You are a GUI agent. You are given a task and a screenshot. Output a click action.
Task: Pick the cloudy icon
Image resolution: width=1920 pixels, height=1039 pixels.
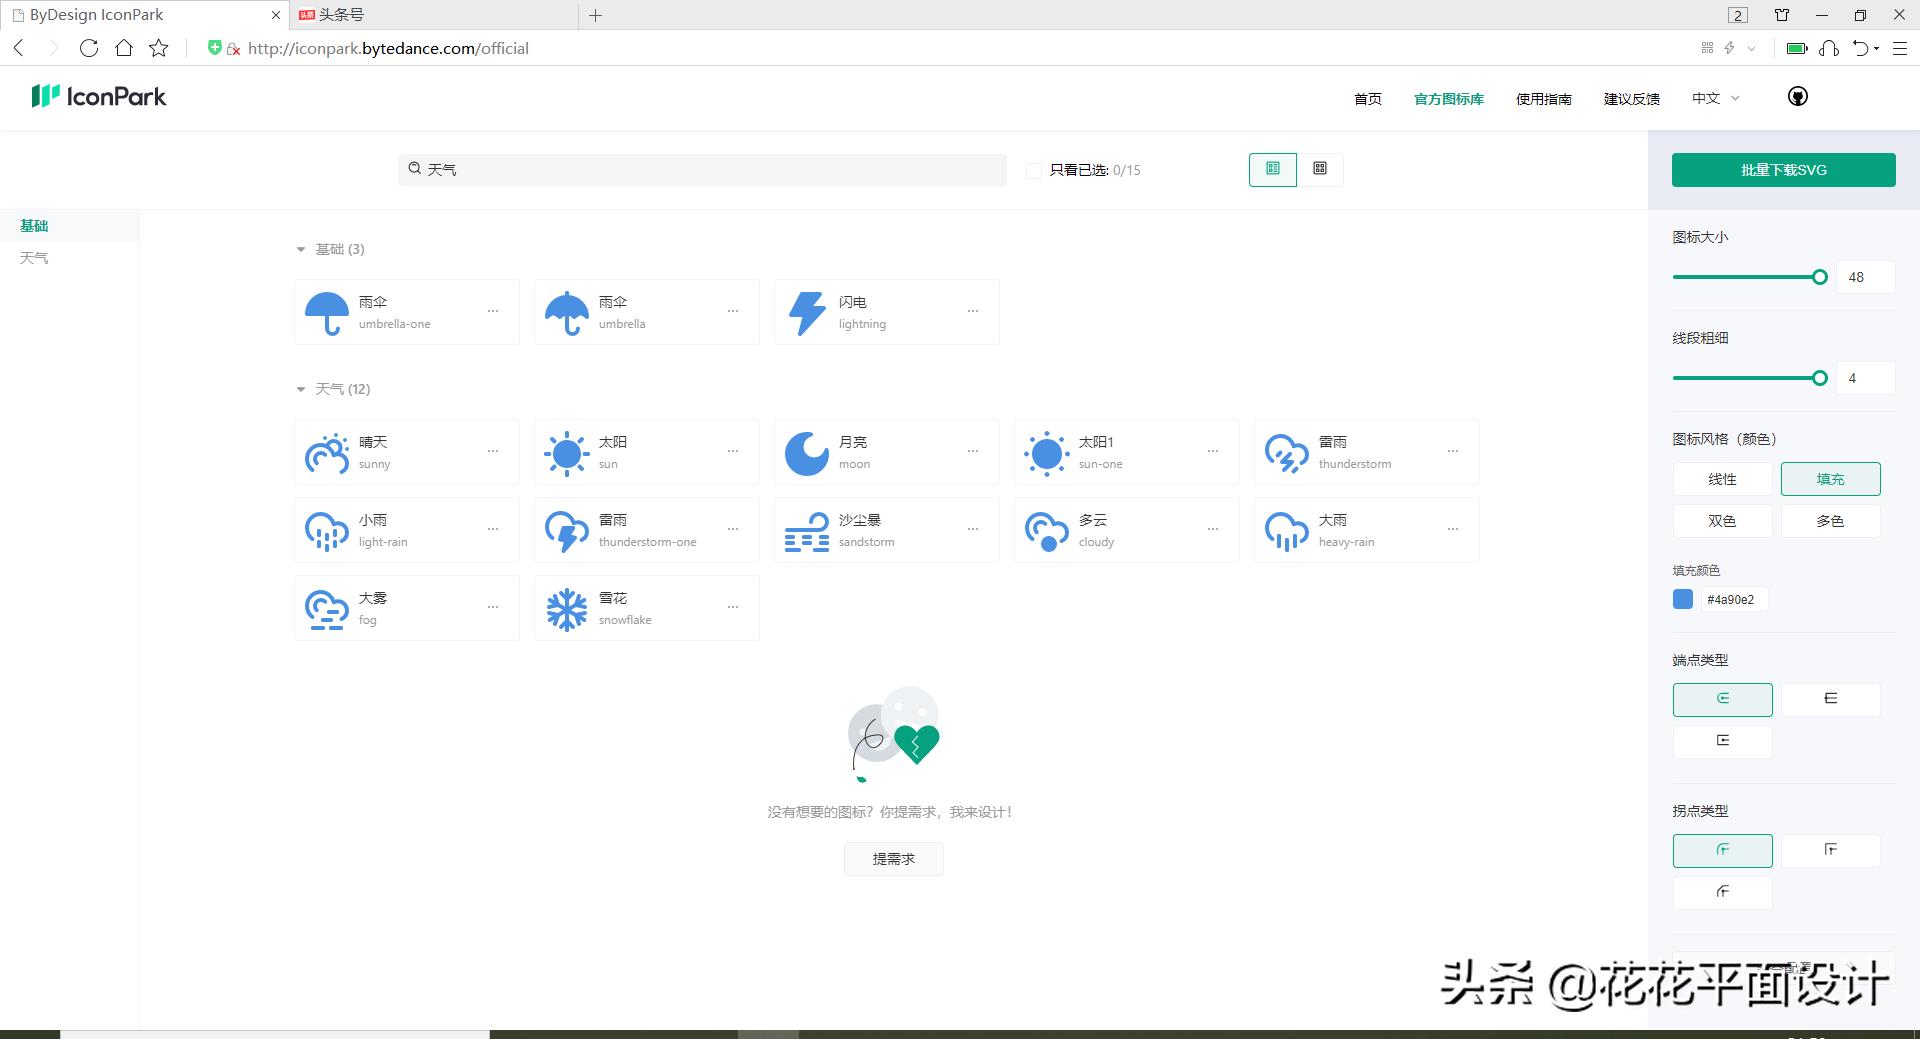[1046, 531]
